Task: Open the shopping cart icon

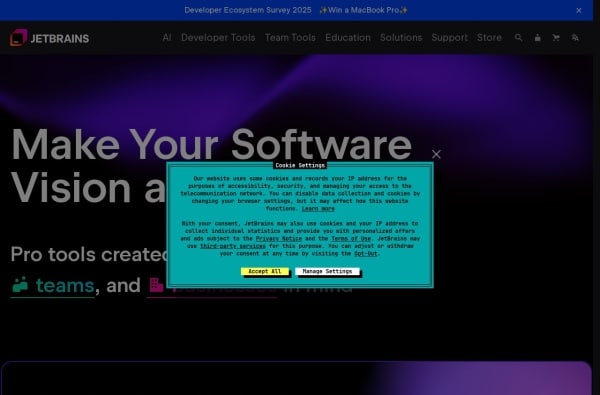Action: (x=556, y=38)
